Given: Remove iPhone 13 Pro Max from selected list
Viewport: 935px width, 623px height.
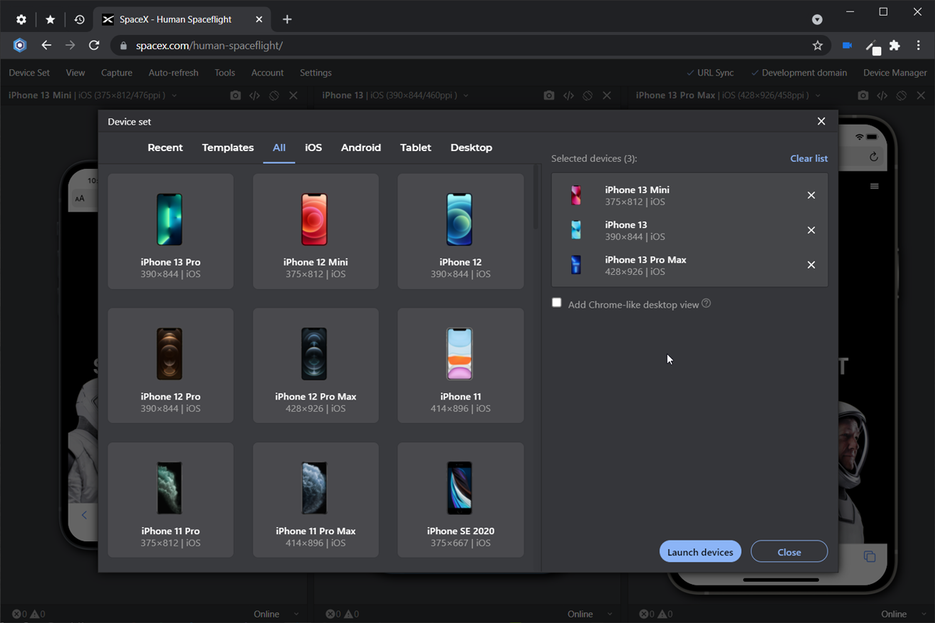Looking at the screenshot, I should pos(811,265).
